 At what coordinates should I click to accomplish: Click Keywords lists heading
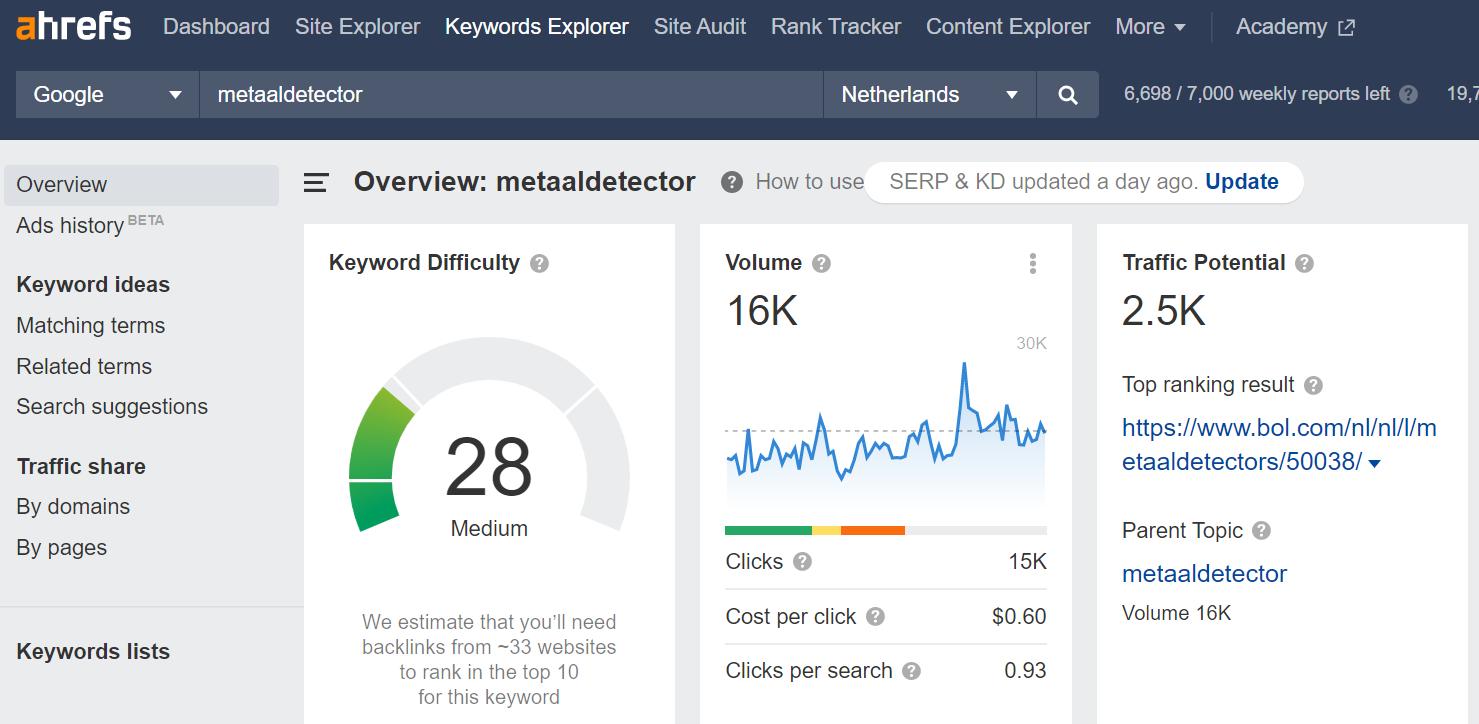point(93,652)
